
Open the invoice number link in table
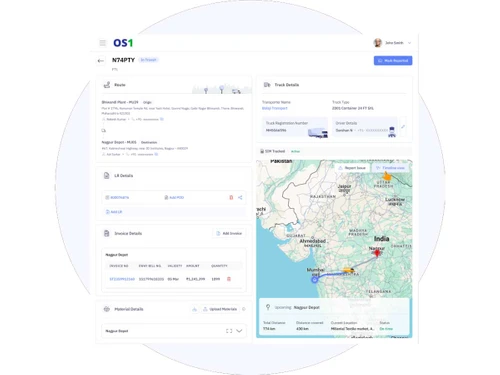122,279
